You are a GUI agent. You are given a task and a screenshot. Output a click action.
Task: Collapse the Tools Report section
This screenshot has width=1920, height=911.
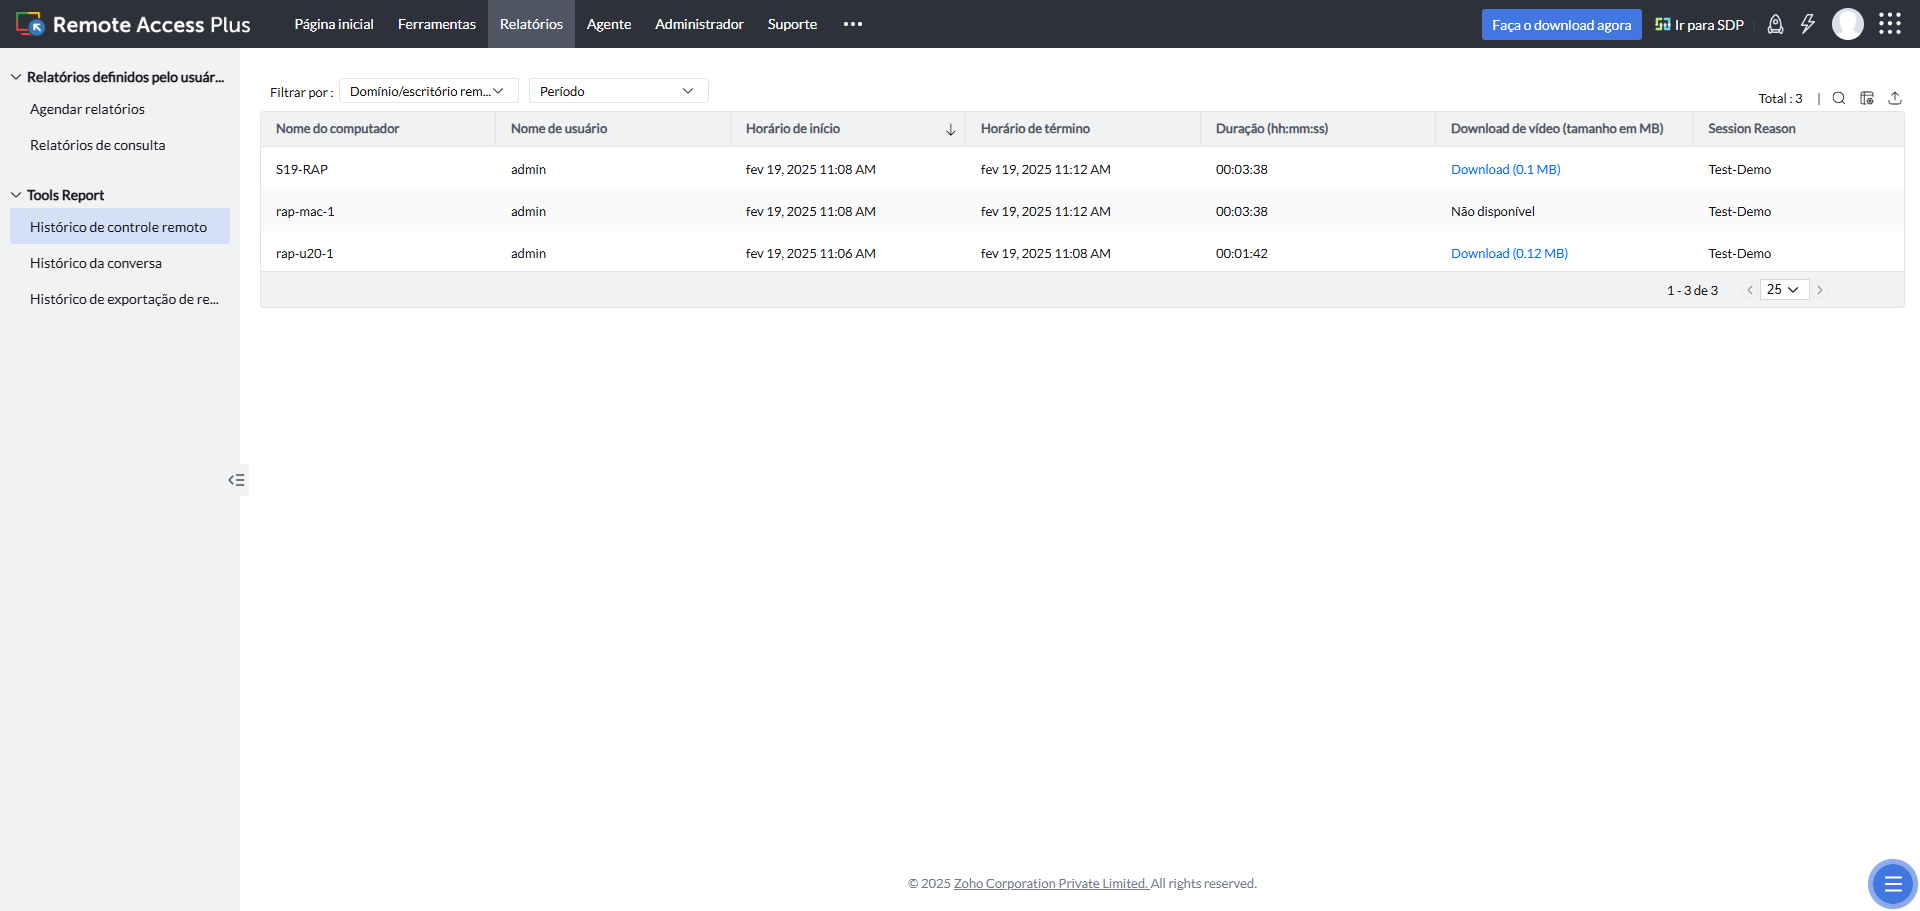[x=16, y=195]
